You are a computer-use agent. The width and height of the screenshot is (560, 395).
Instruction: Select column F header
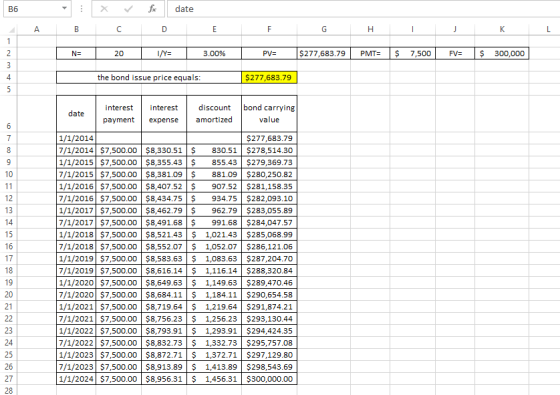[x=269, y=29]
